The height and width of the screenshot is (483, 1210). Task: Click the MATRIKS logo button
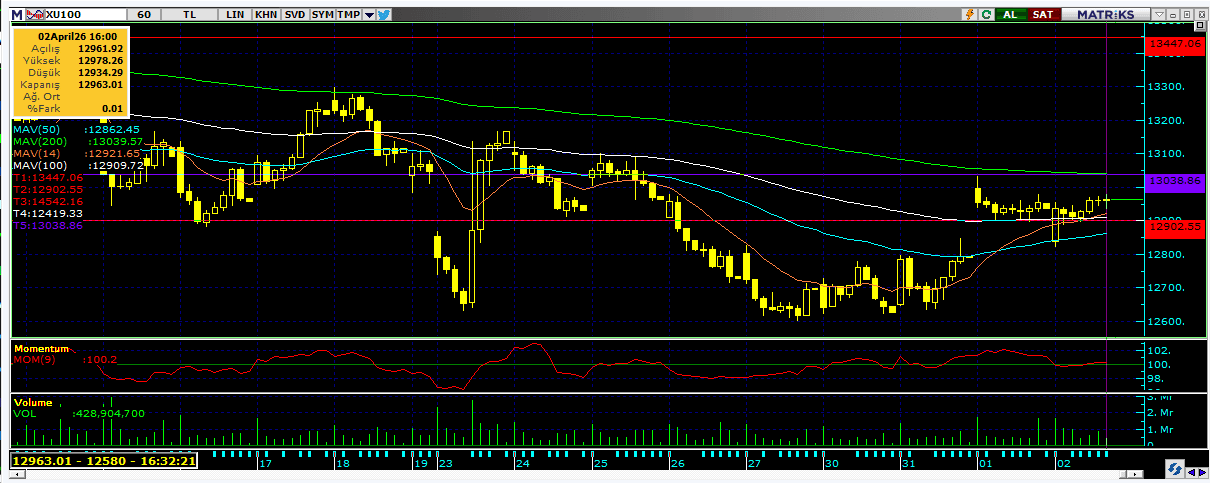pyautogui.click(x=1103, y=15)
